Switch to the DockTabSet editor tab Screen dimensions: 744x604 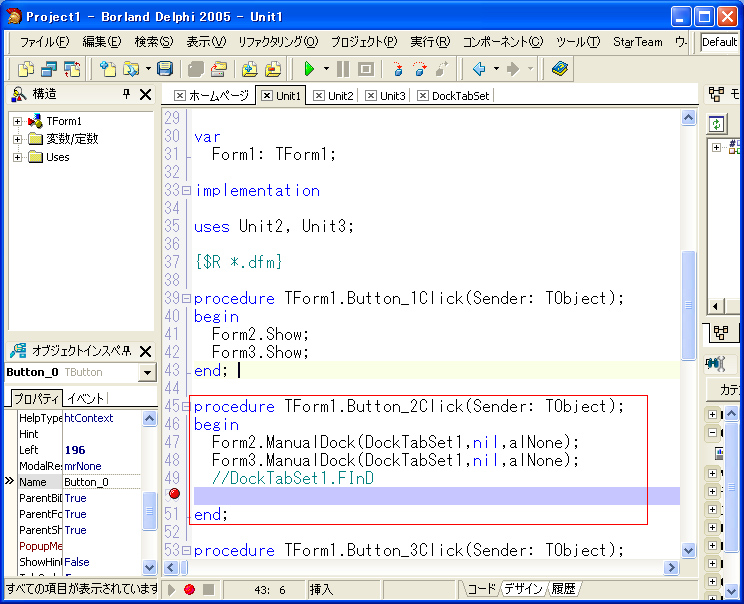click(x=454, y=96)
